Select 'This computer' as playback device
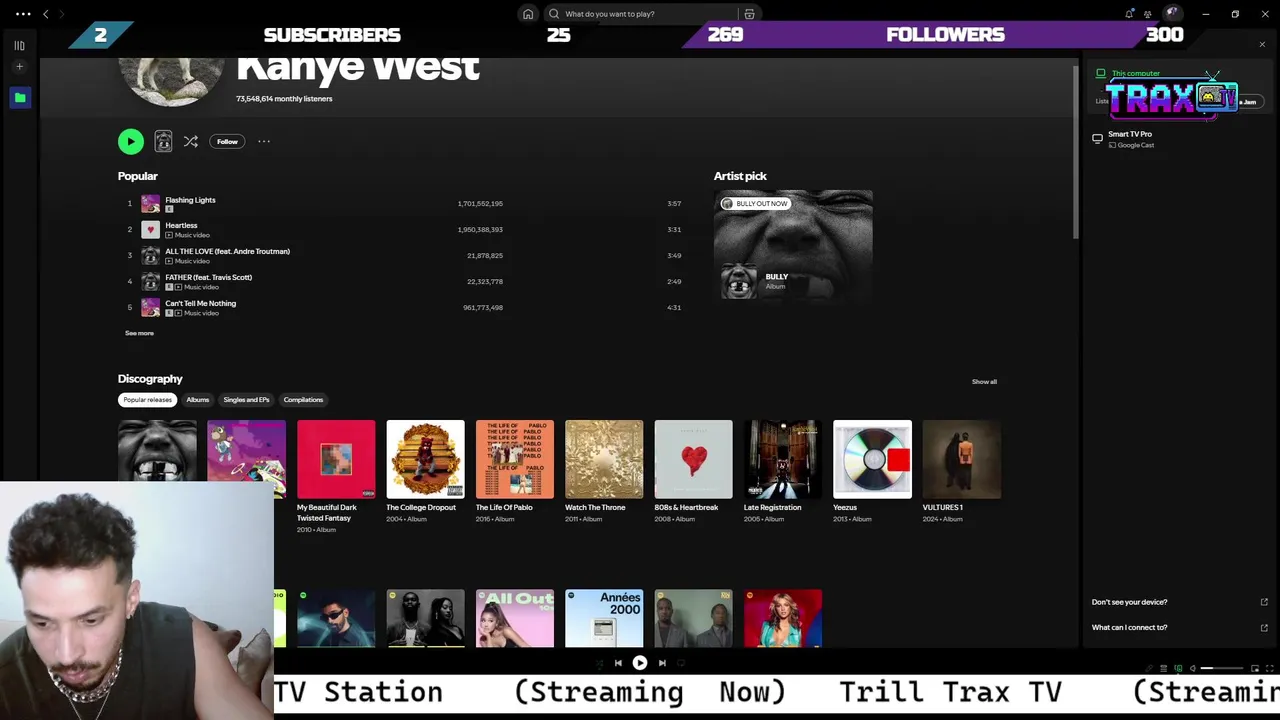1280x720 pixels. tap(1135, 74)
